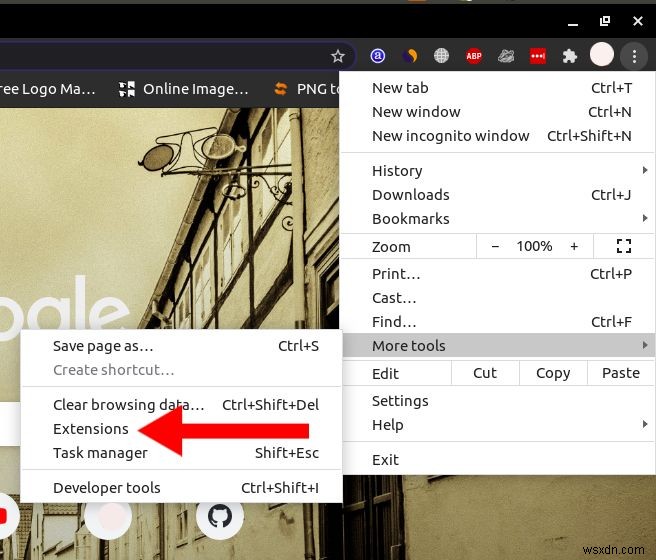Bookmark this page with the star icon
This screenshot has height=560, width=656.
(x=338, y=56)
